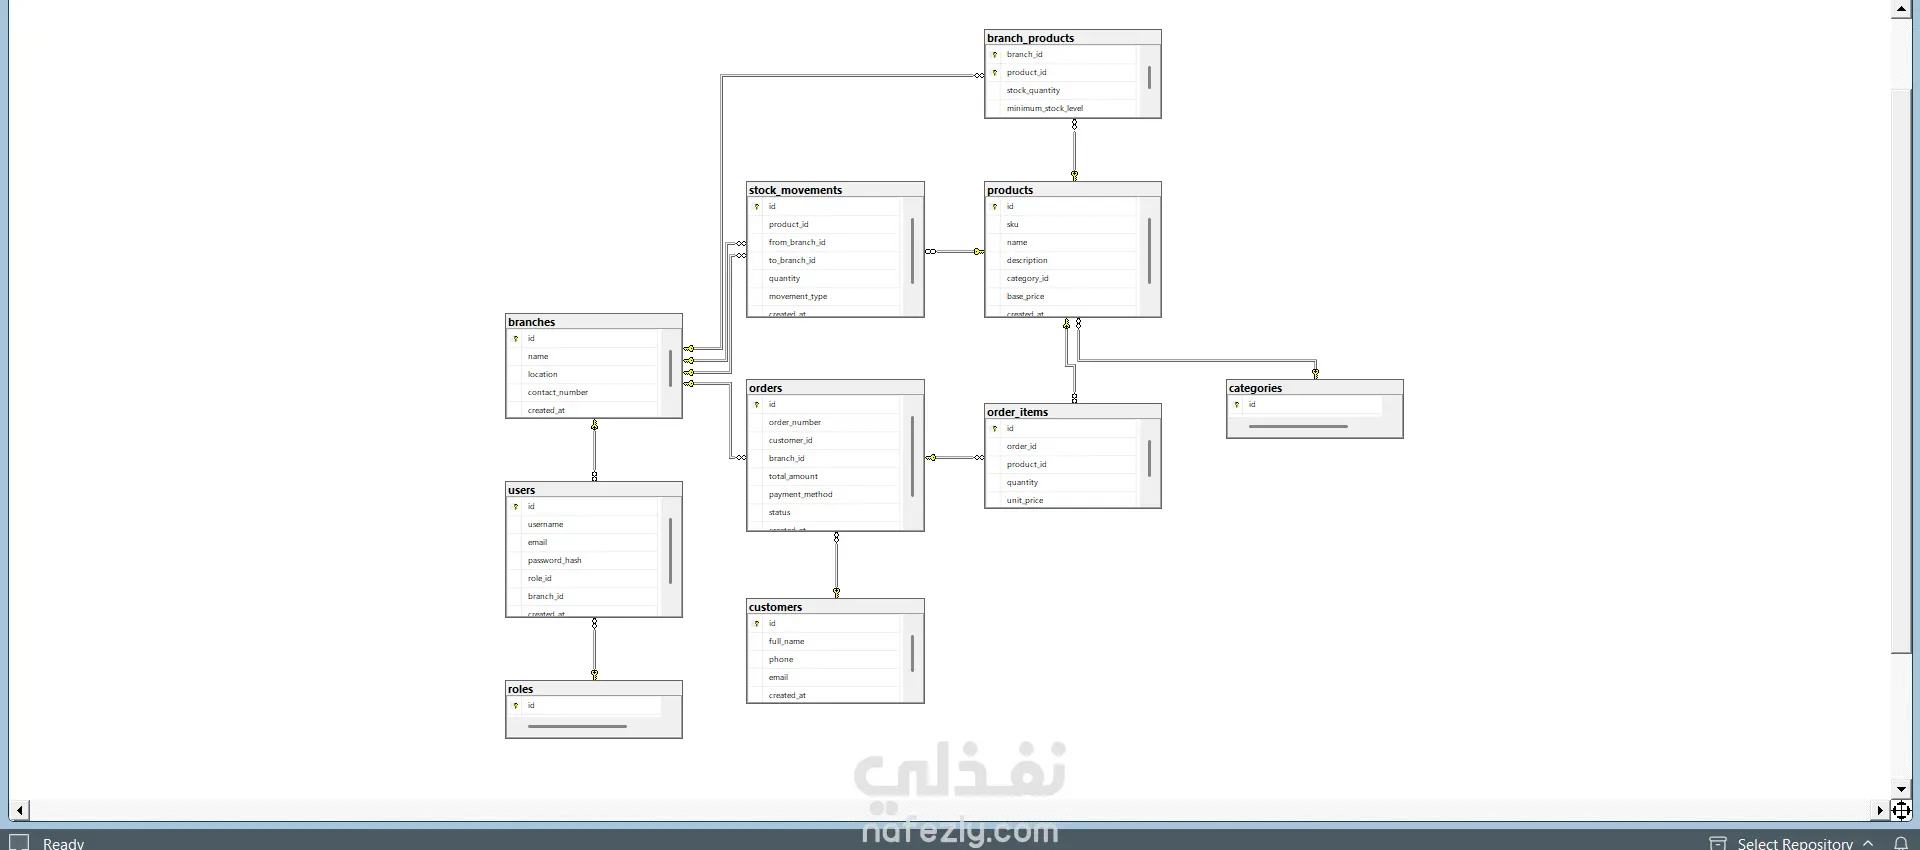Click the primary key icon in users table
Screen dimensions: 1920x850
click(x=516, y=507)
